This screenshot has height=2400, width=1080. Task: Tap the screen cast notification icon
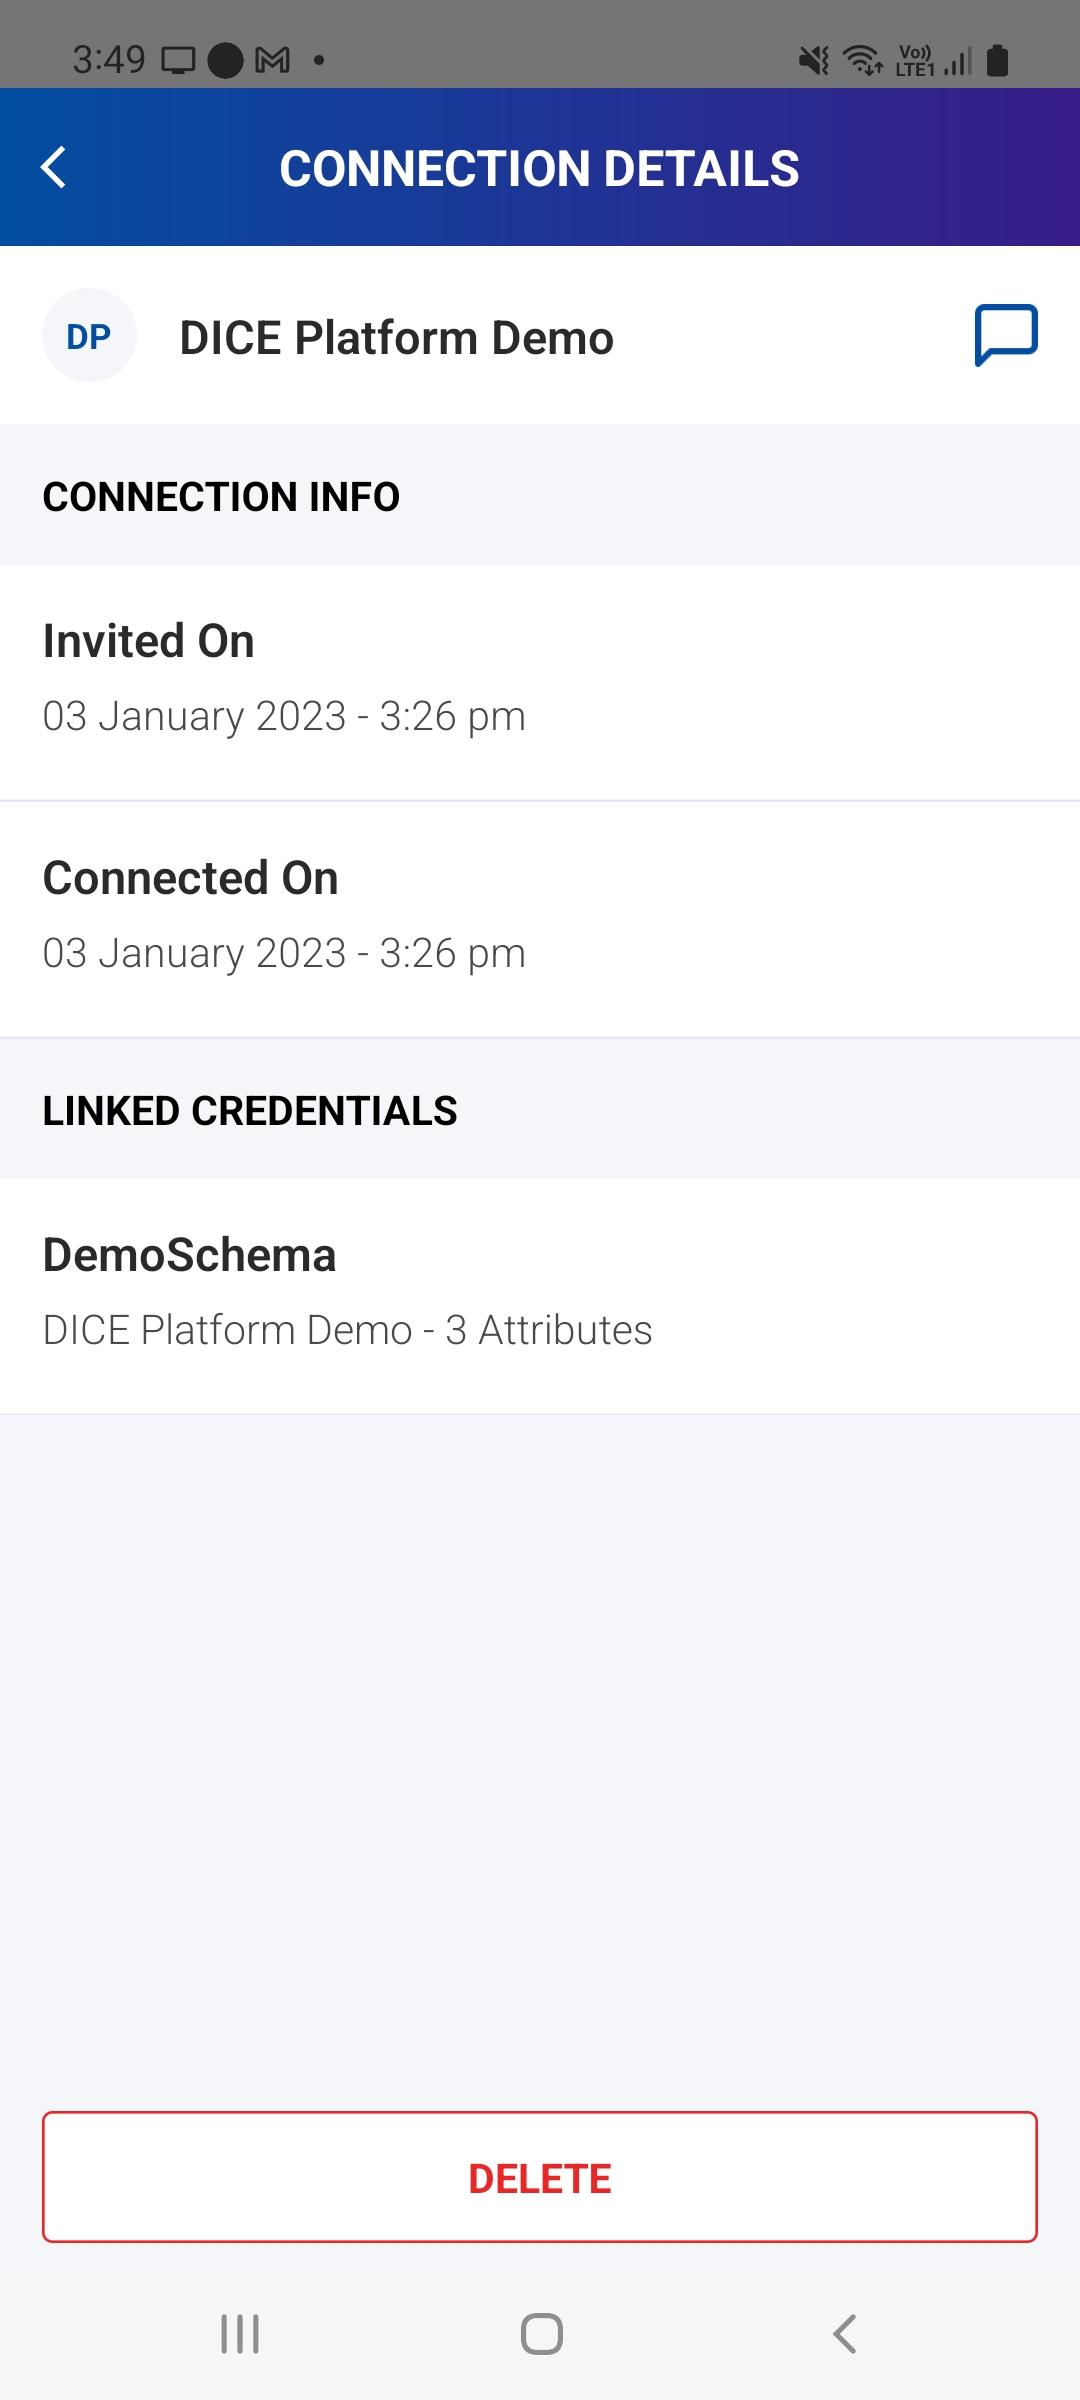179,60
